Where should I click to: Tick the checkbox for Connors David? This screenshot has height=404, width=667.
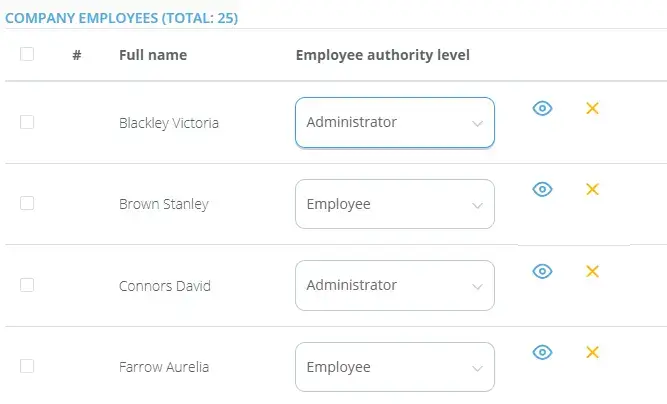click(x=27, y=285)
